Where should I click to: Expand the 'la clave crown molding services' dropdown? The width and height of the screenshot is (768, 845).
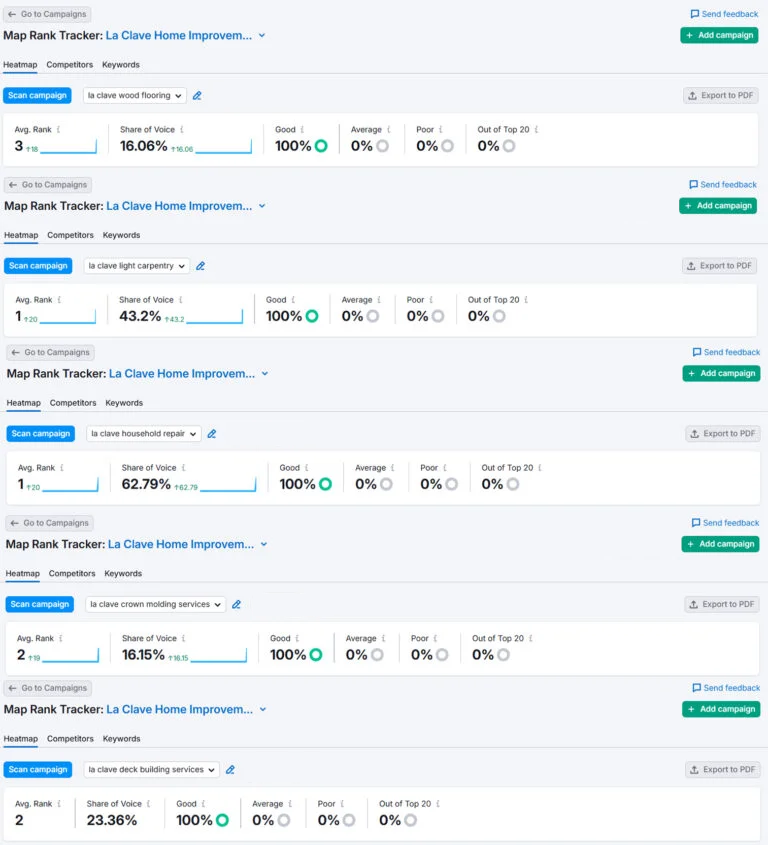coord(155,605)
